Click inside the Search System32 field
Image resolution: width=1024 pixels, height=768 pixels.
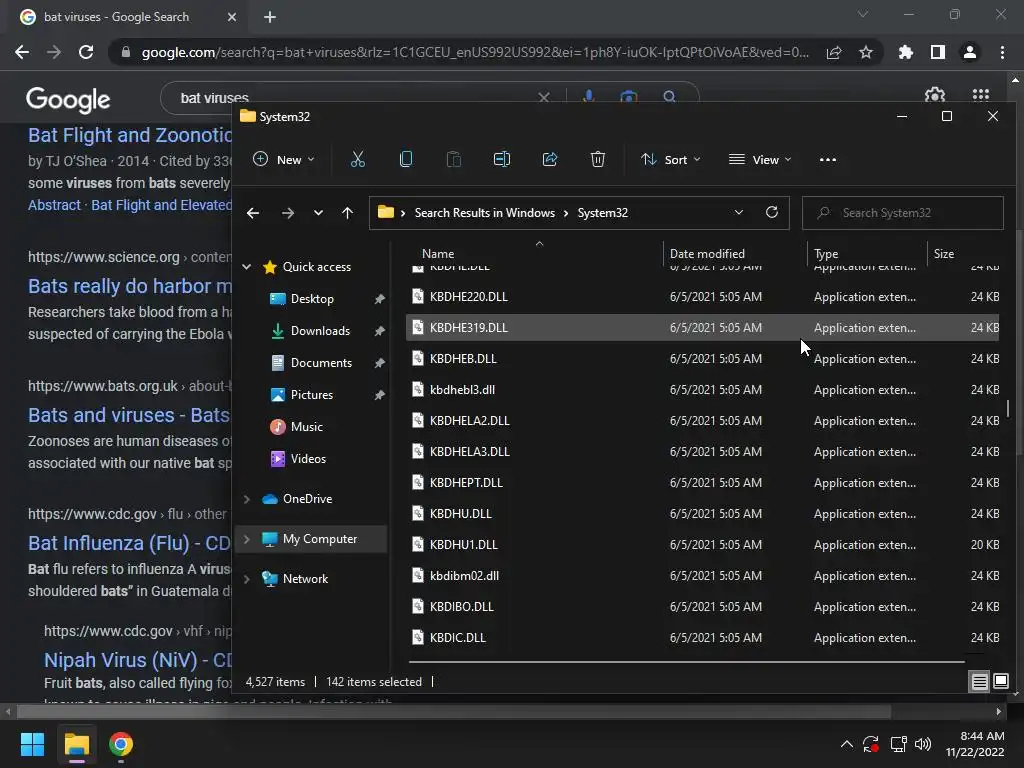903,213
